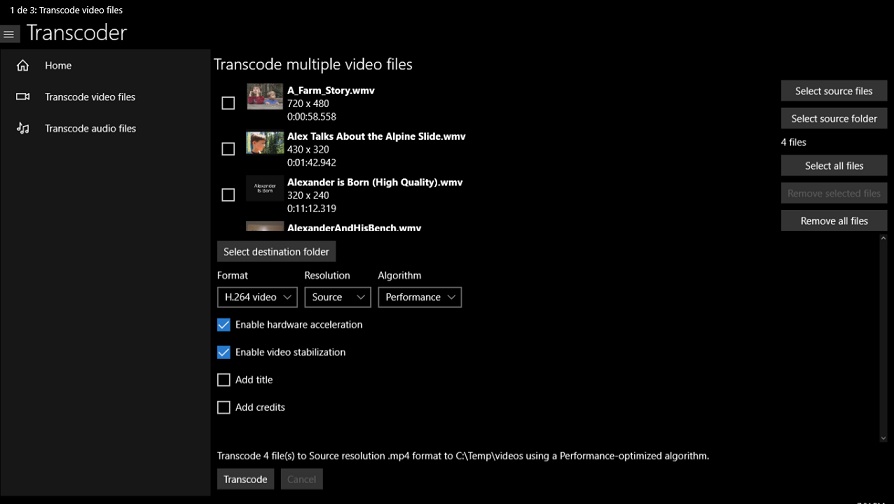Click the A_Farm_Story.wmv thumbnail

tap(265, 97)
